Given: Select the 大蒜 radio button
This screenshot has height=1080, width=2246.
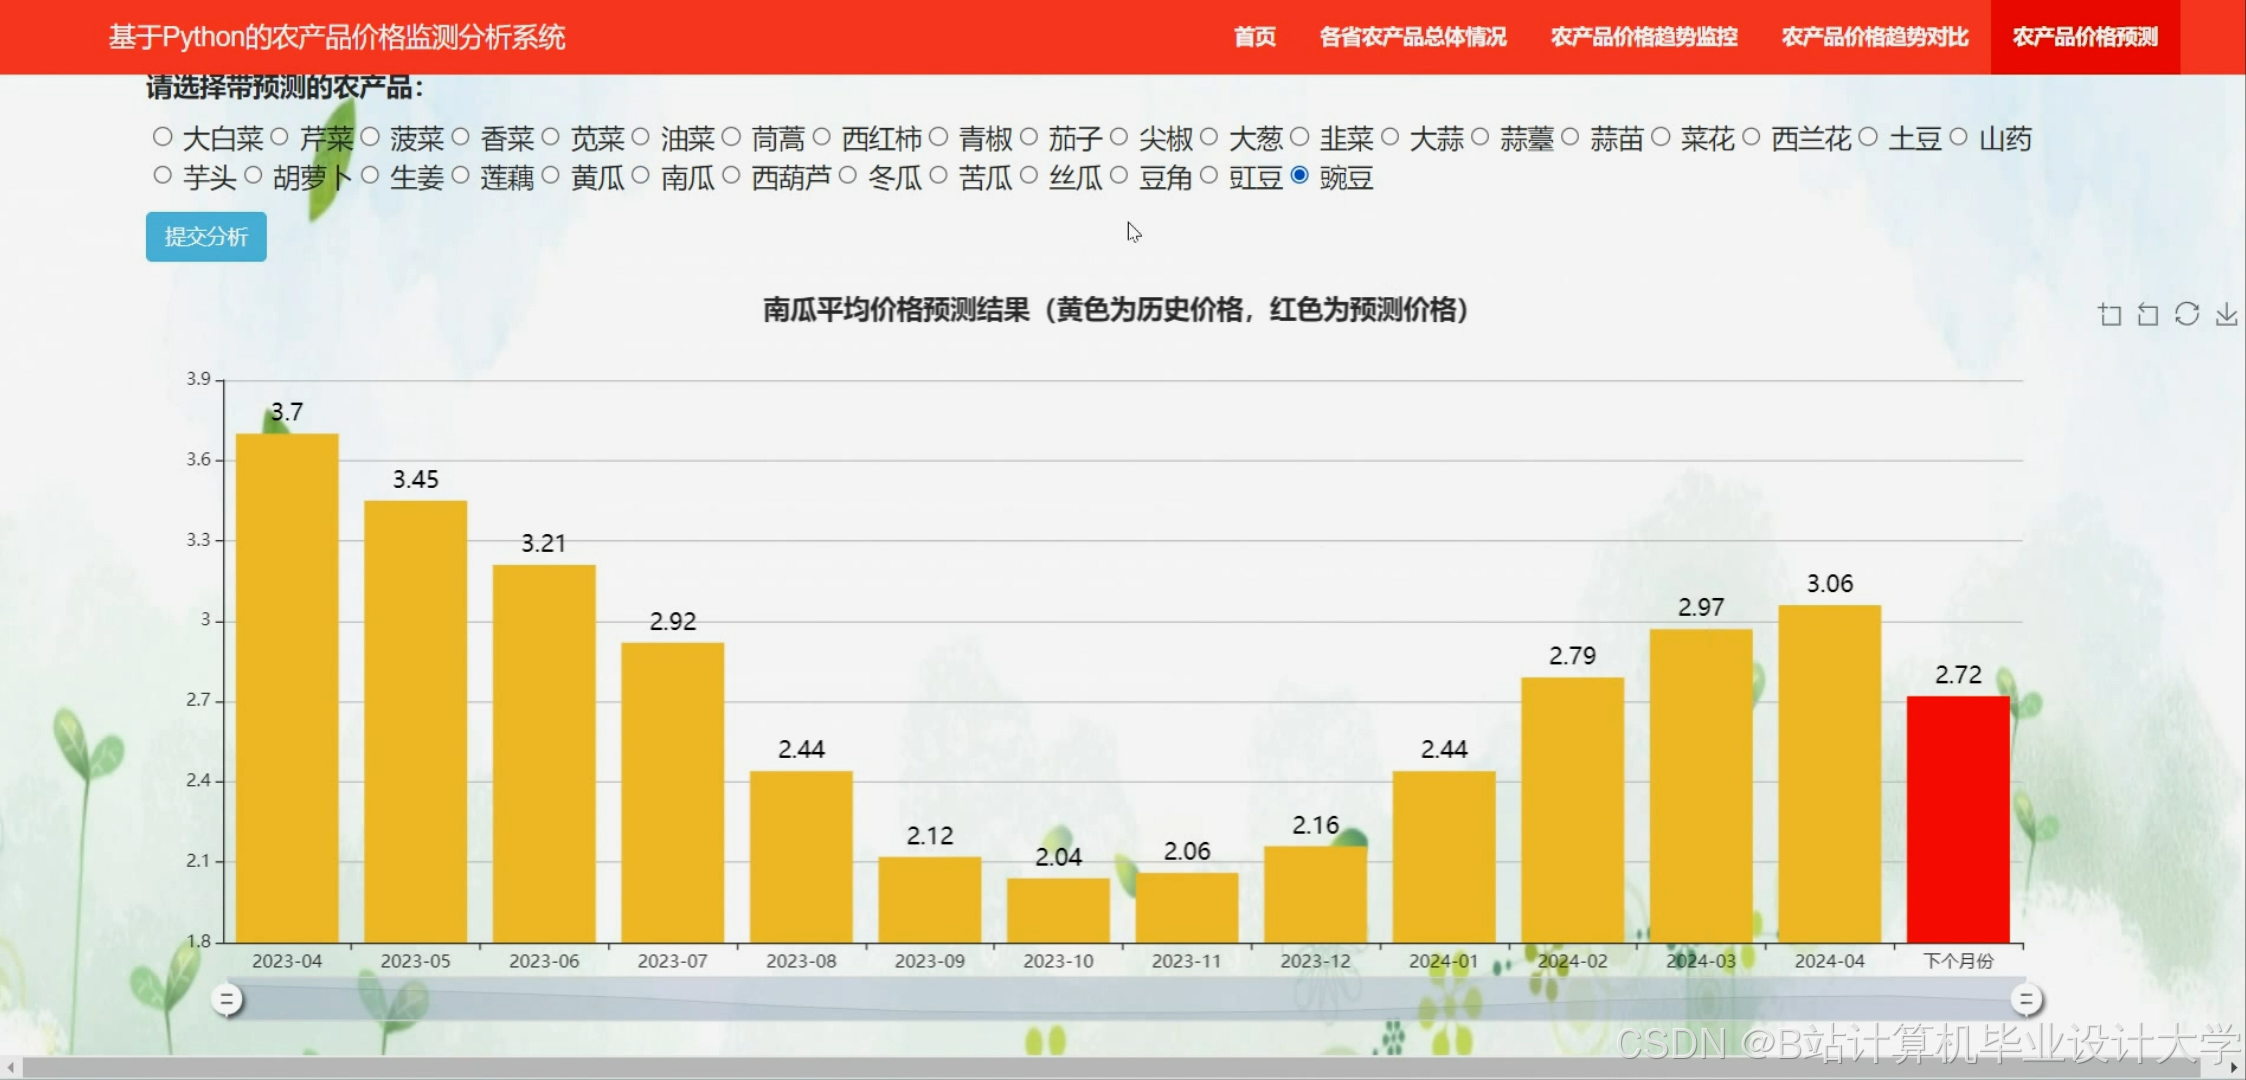Looking at the screenshot, I should (1390, 136).
